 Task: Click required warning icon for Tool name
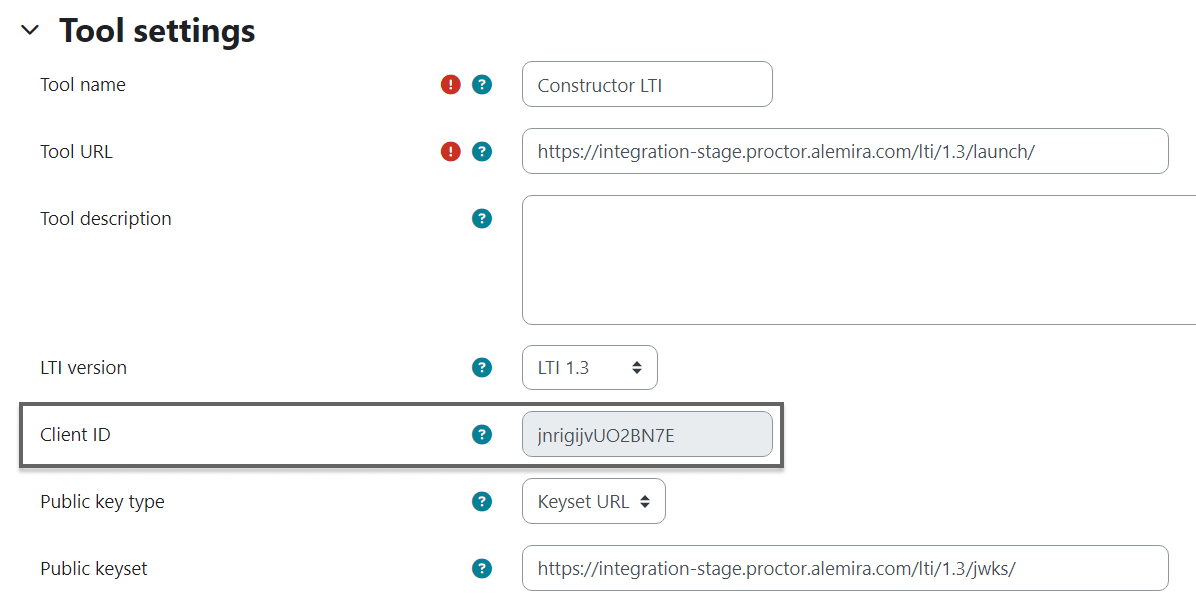coord(451,85)
